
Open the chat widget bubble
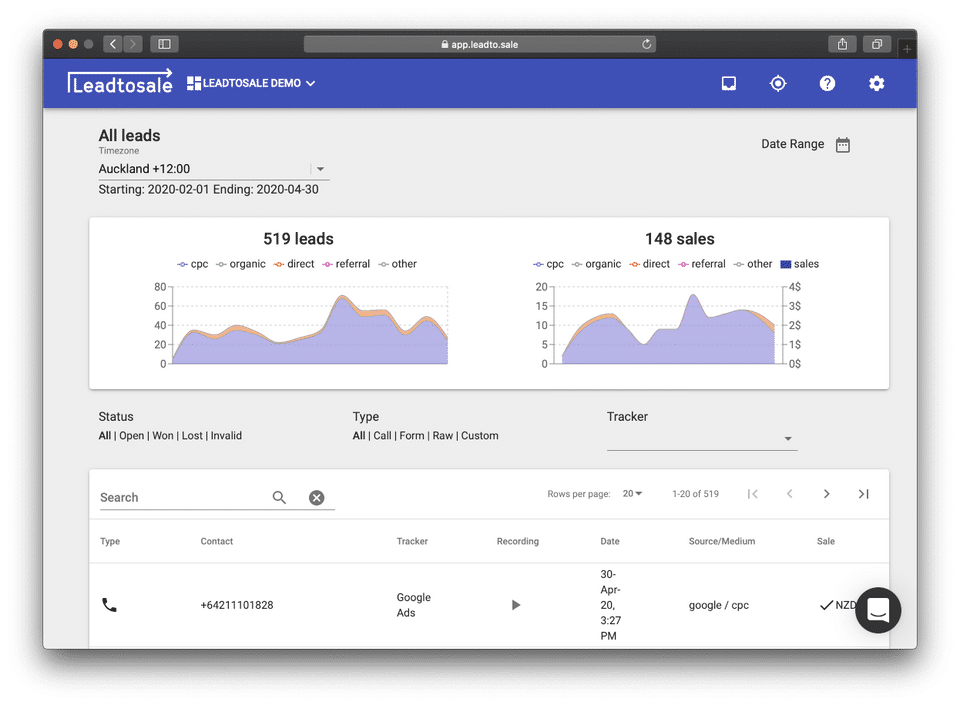878,610
